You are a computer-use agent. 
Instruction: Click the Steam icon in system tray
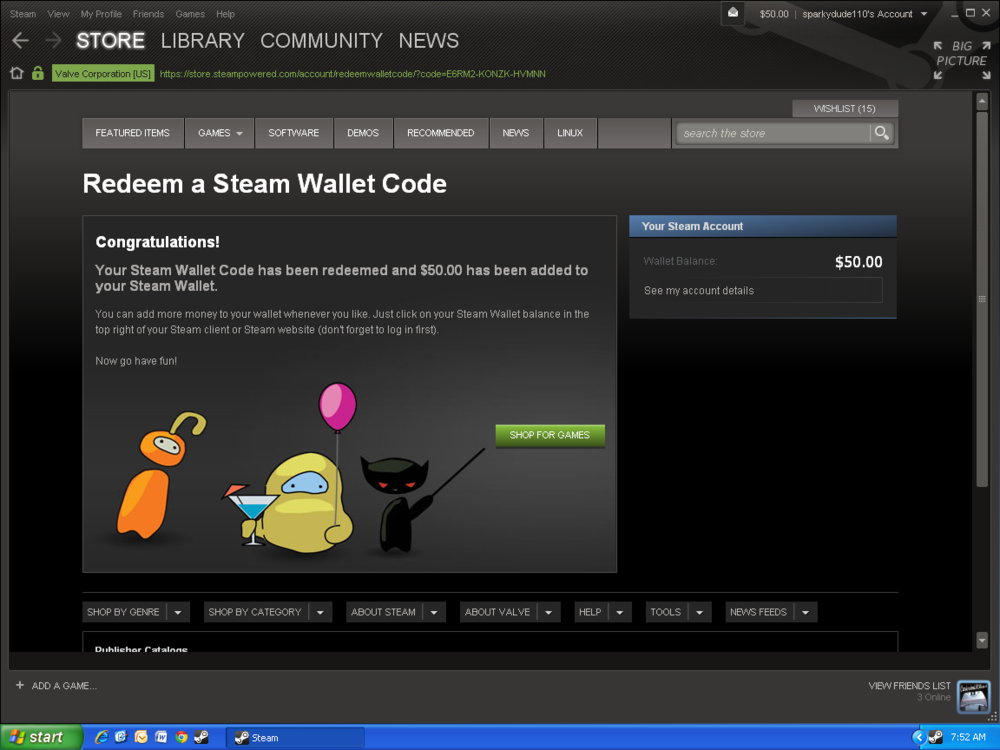[936, 737]
